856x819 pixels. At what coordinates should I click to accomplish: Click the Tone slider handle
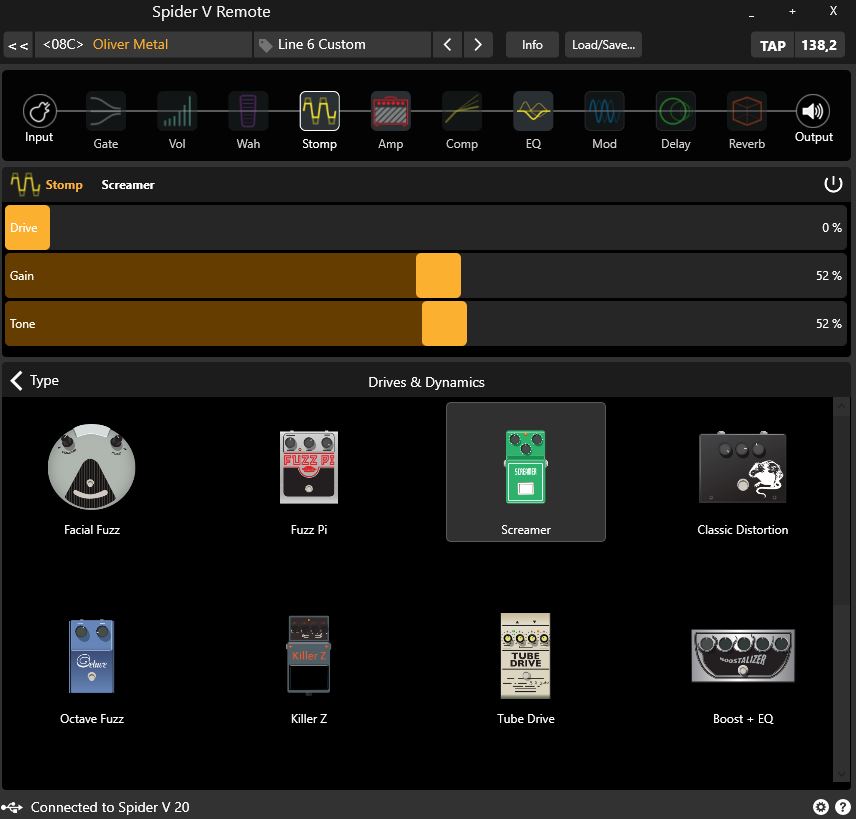click(x=444, y=324)
